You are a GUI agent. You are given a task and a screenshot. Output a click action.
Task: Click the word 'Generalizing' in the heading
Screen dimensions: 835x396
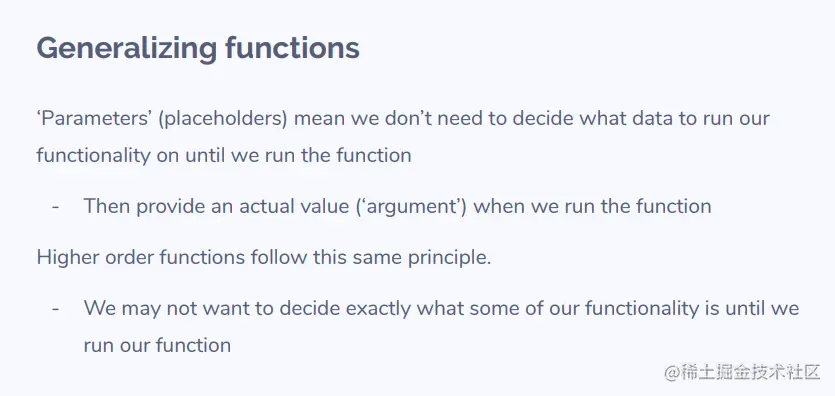point(127,49)
